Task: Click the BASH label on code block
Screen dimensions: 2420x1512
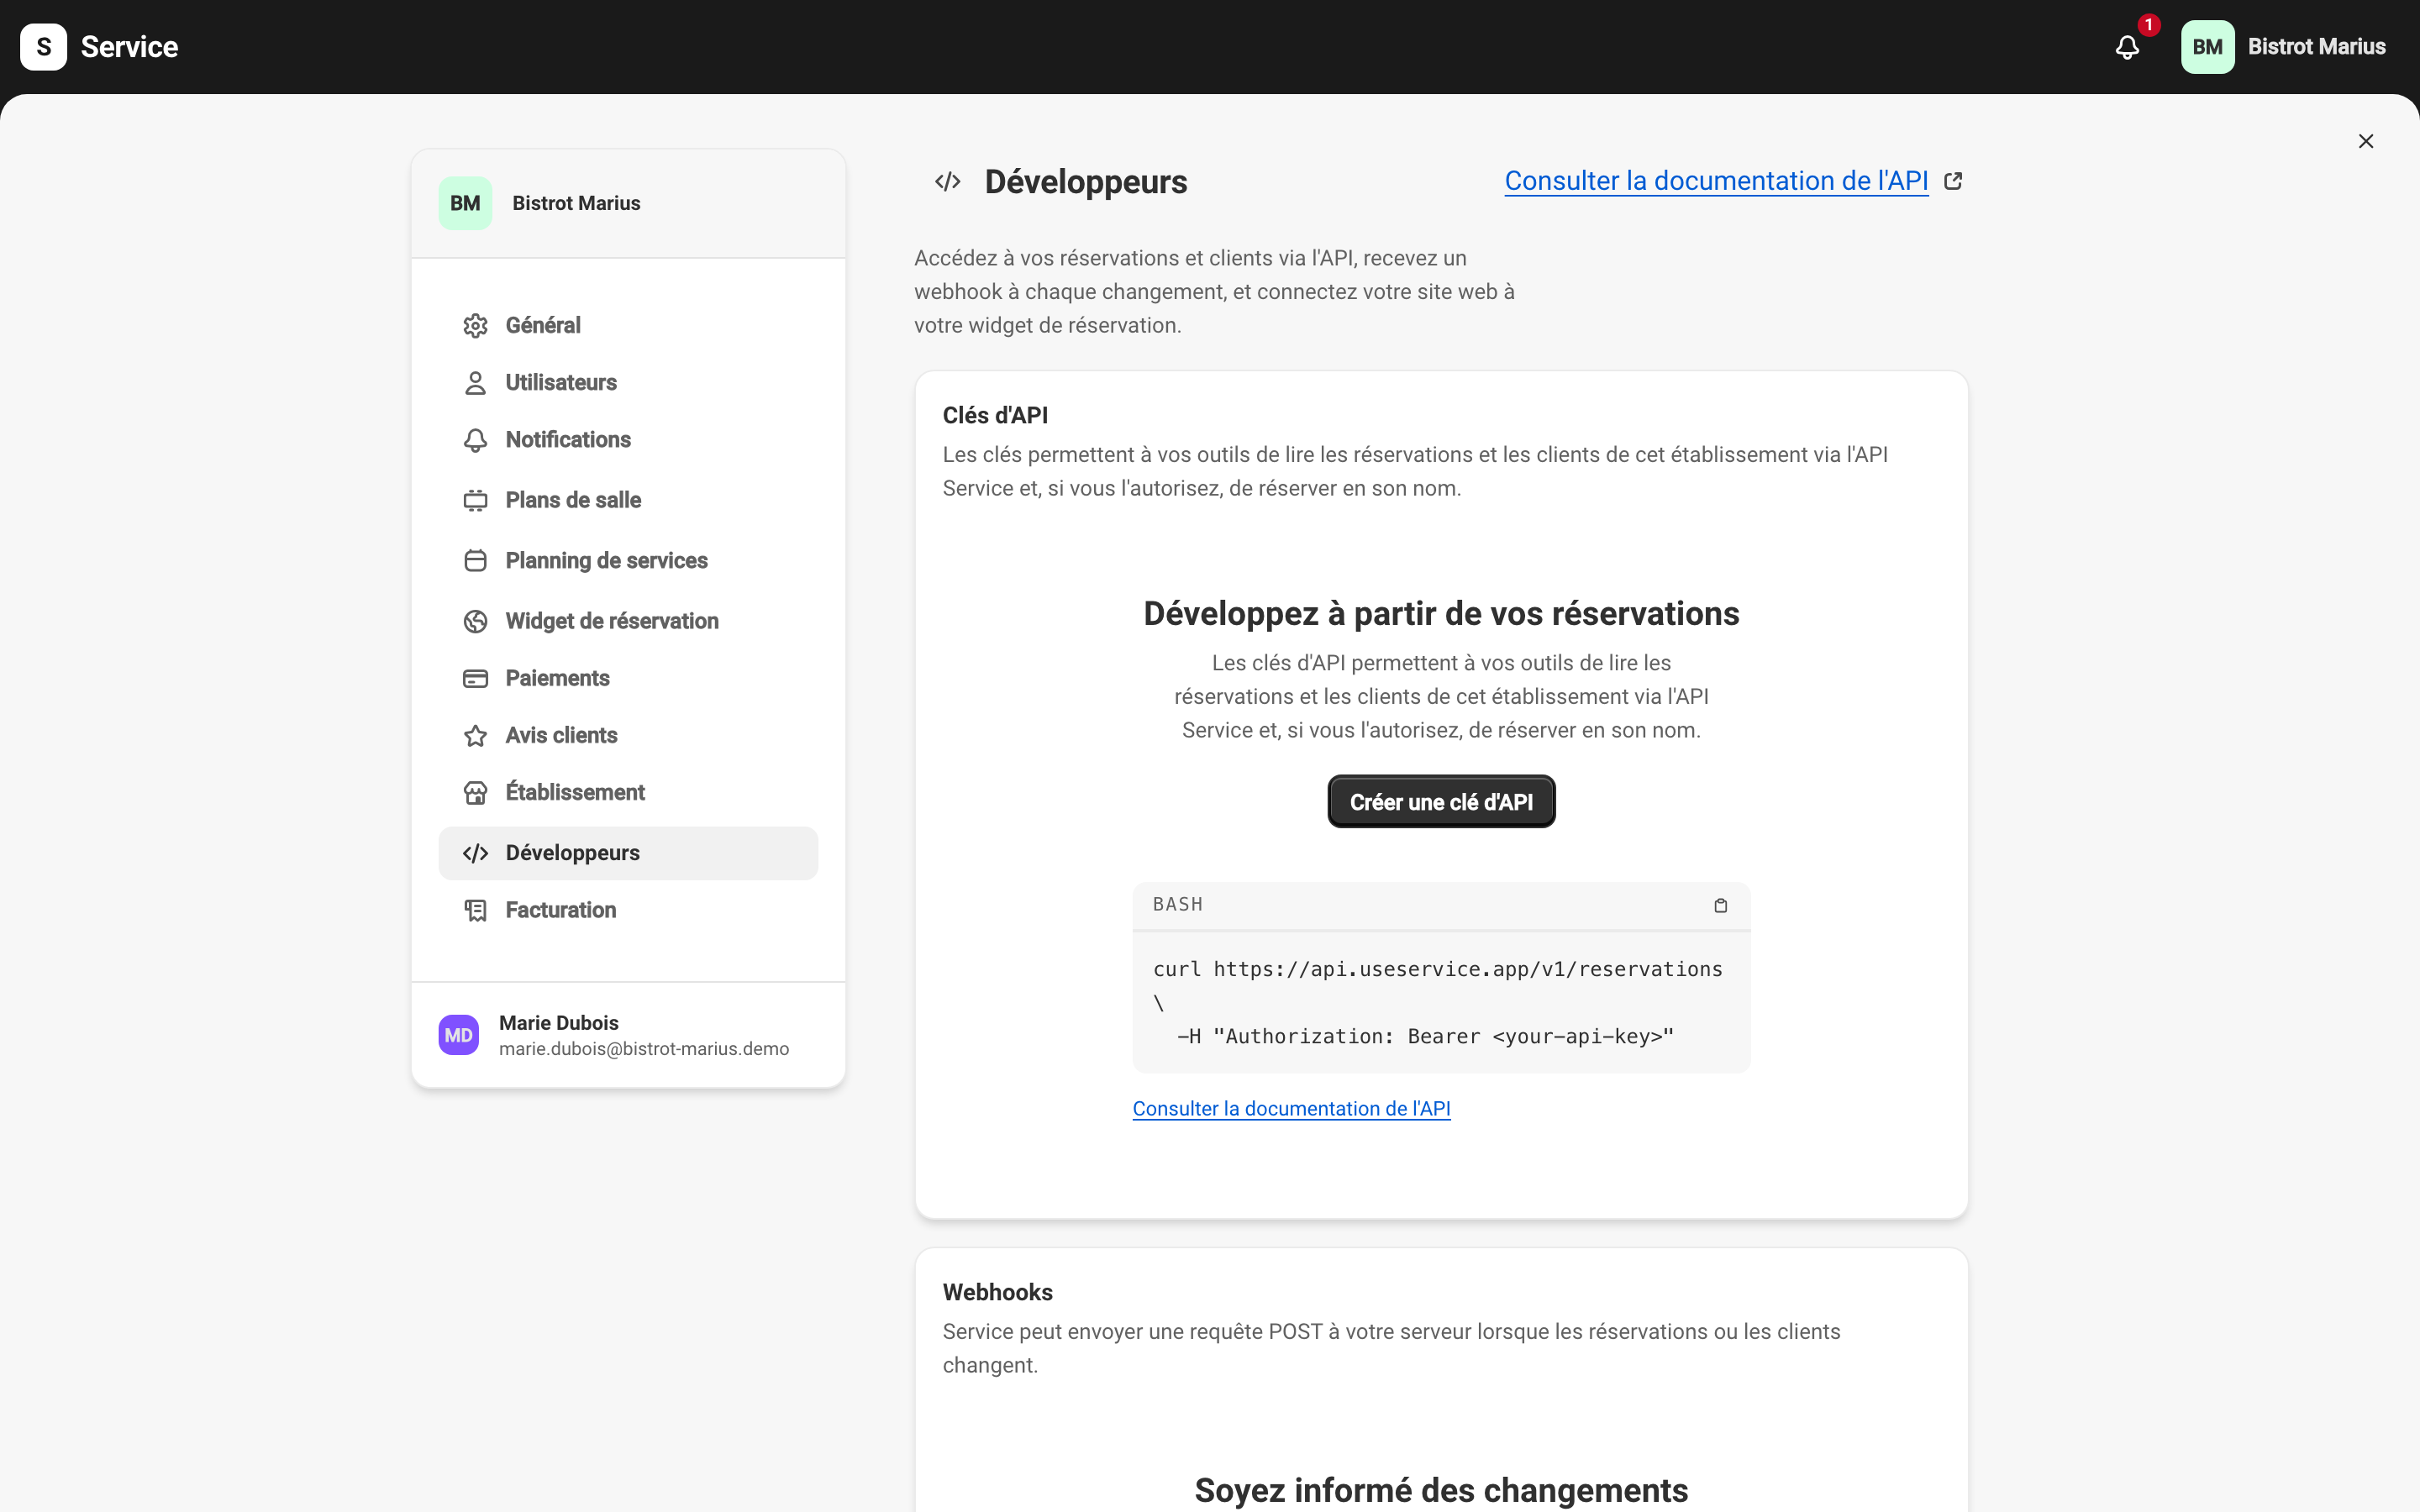Action: [x=1178, y=905]
